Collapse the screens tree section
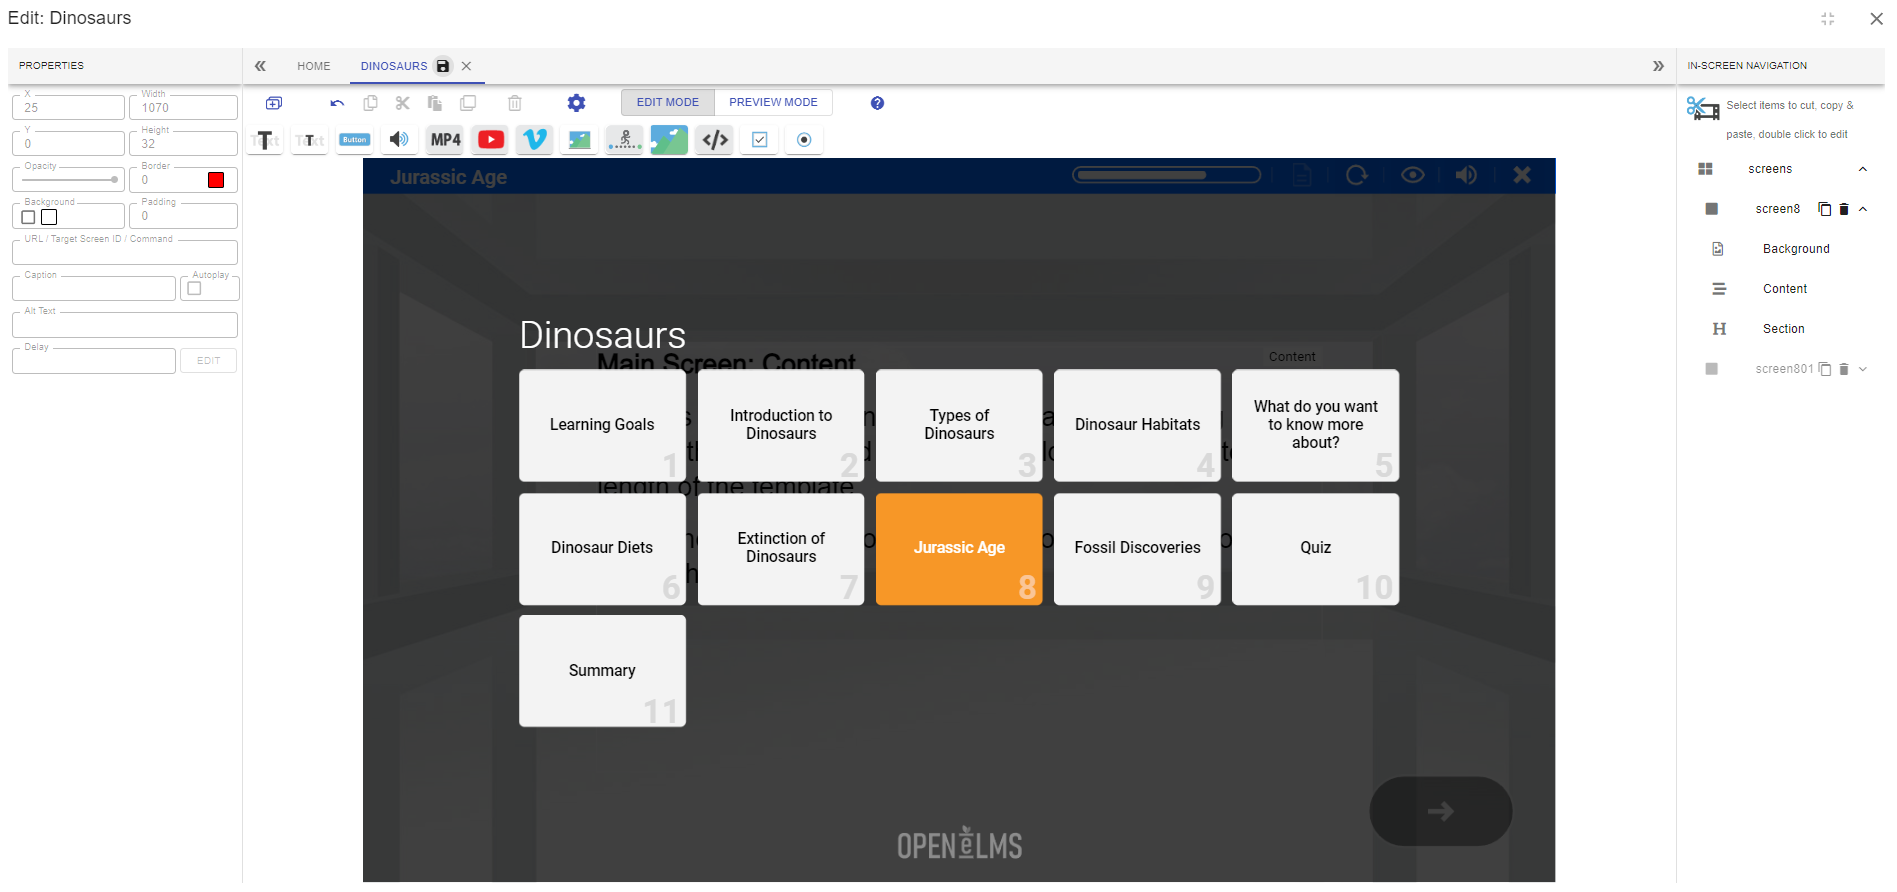This screenshot has width=1897, height=892. click(x=1863, y=169)
